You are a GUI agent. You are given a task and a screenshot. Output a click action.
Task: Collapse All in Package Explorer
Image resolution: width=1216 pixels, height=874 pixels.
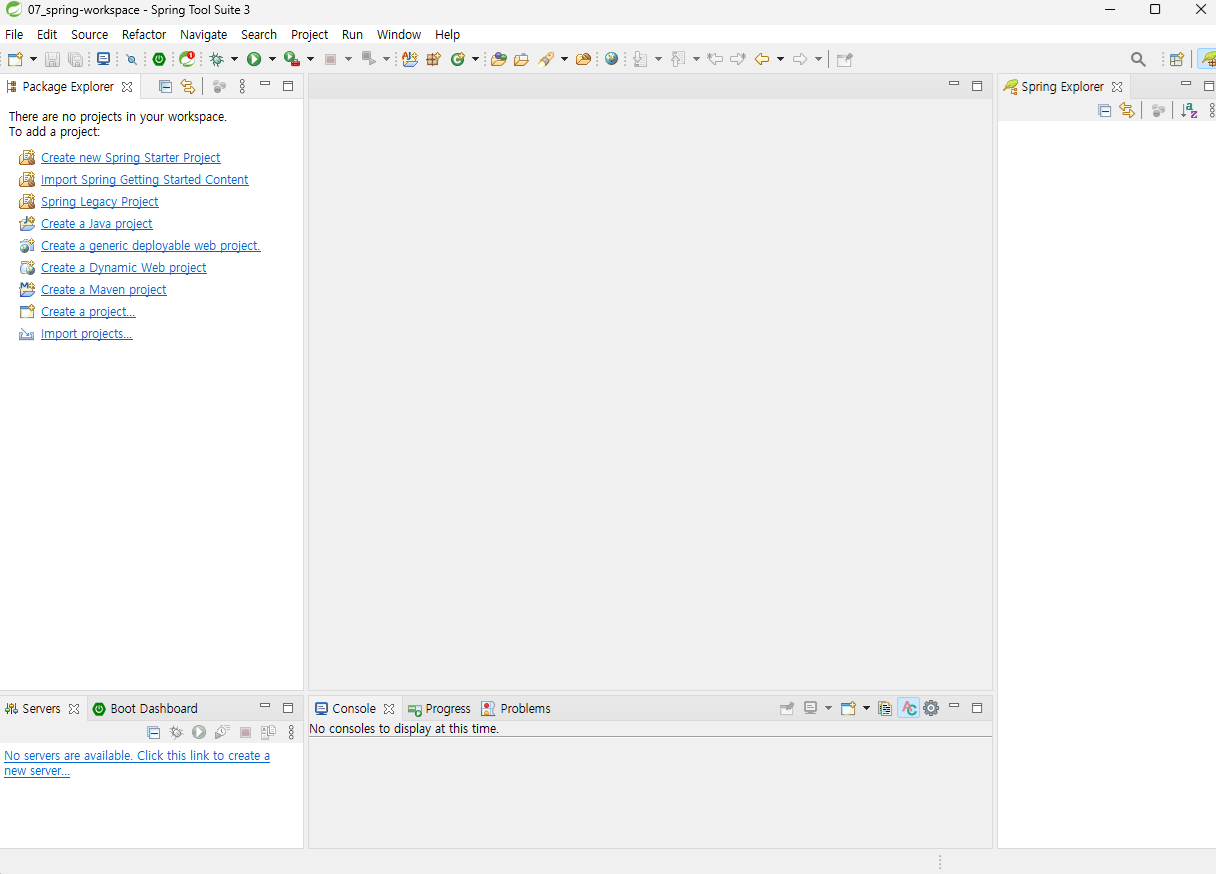pos(165,86)
